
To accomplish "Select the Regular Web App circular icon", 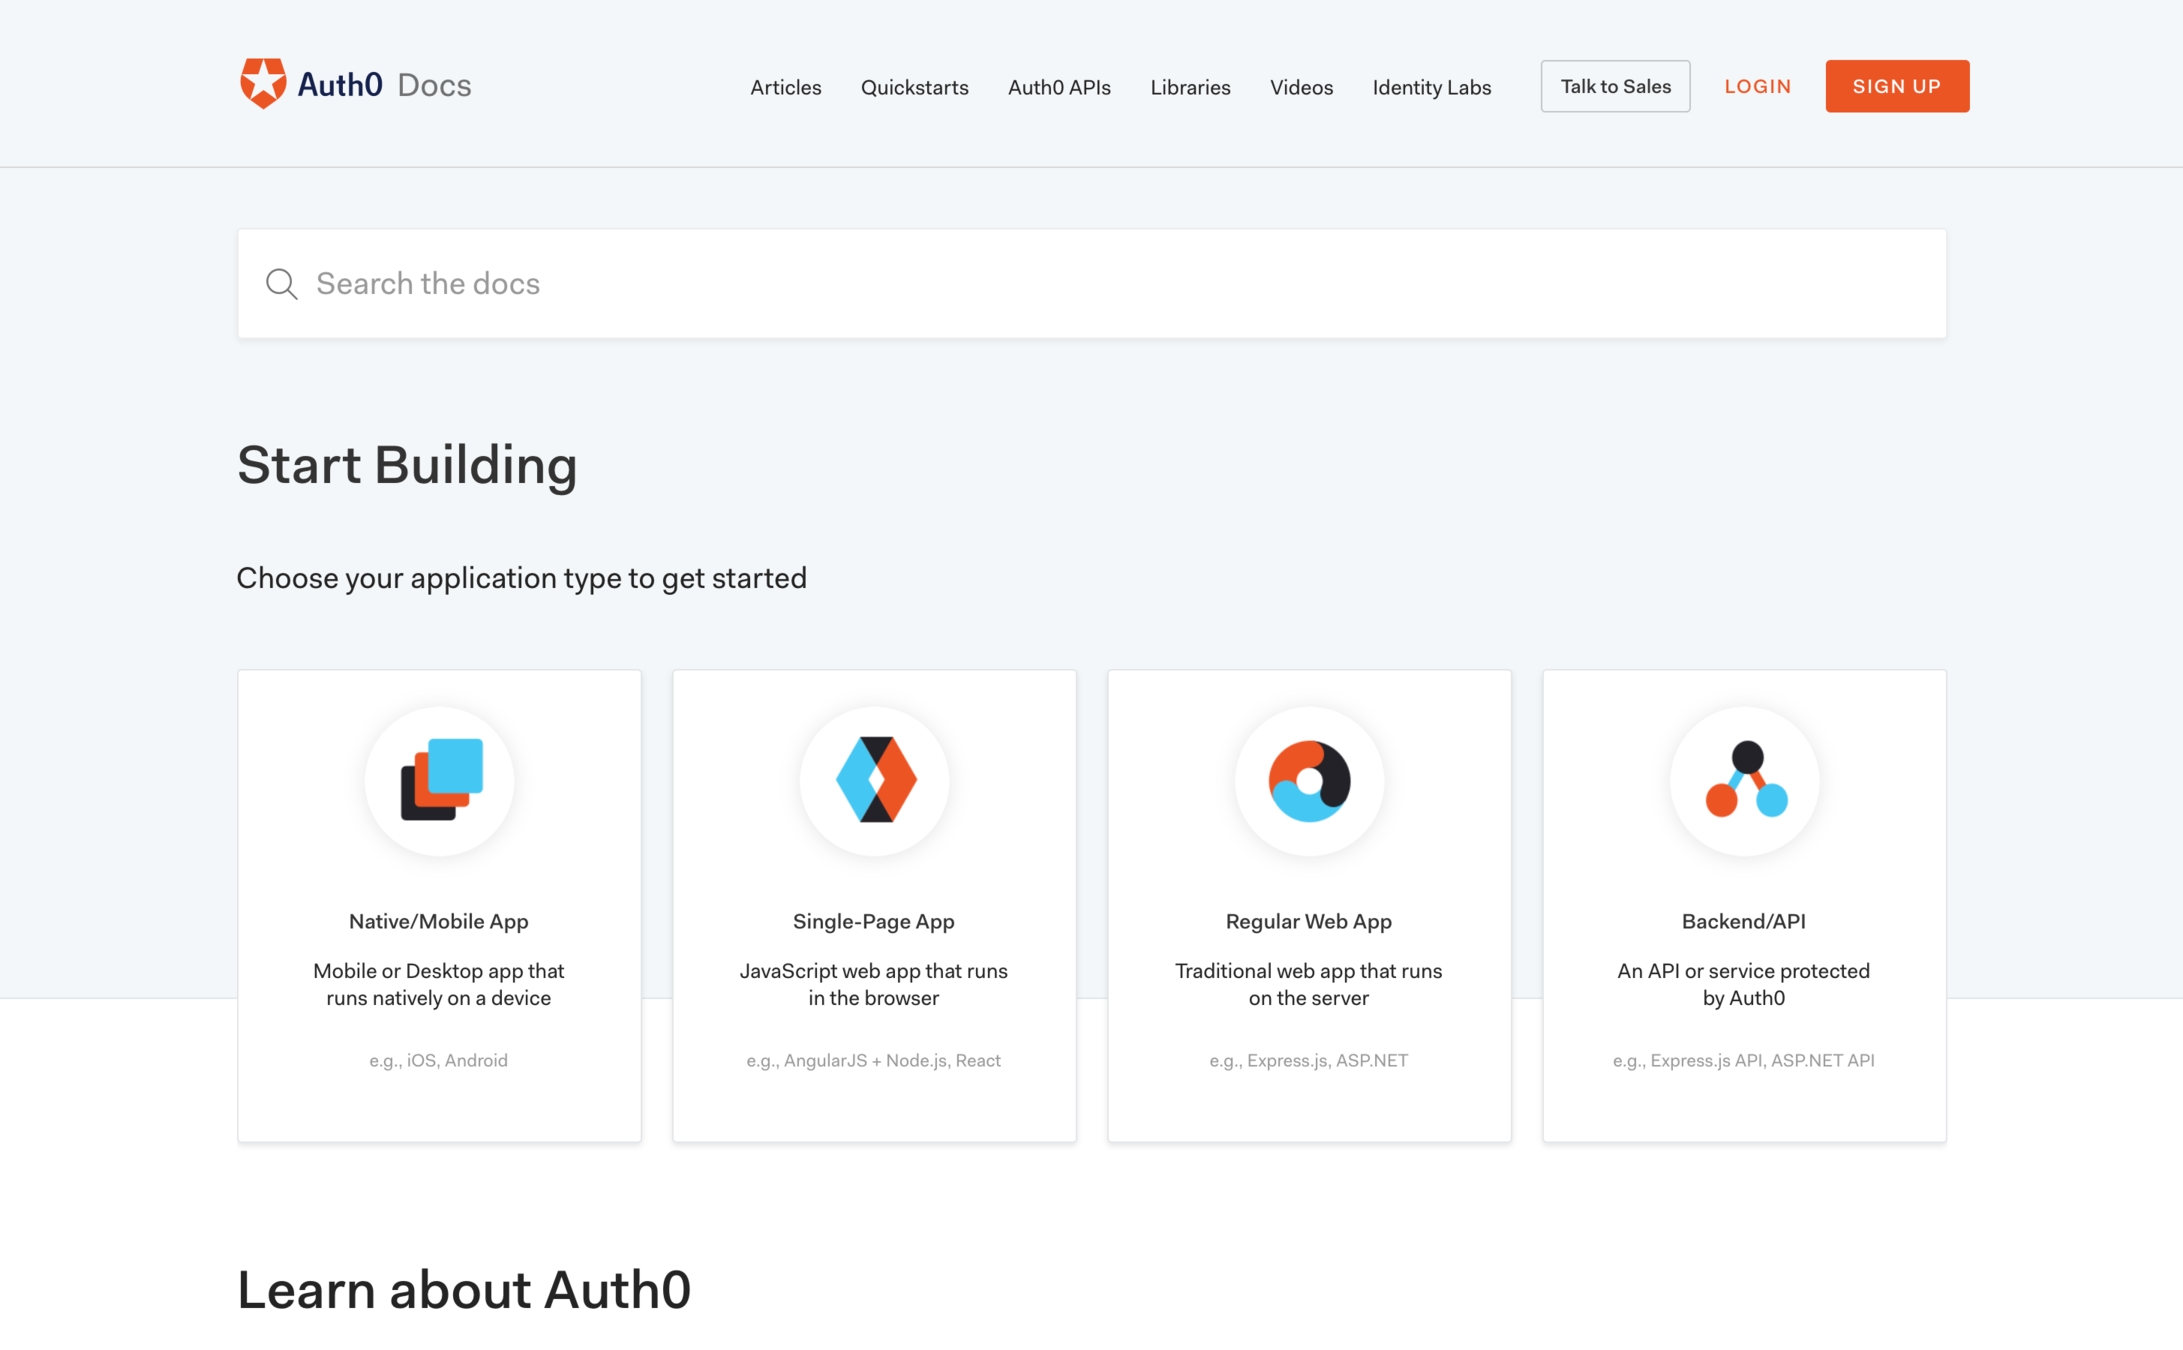I will tap(1310, 780).
